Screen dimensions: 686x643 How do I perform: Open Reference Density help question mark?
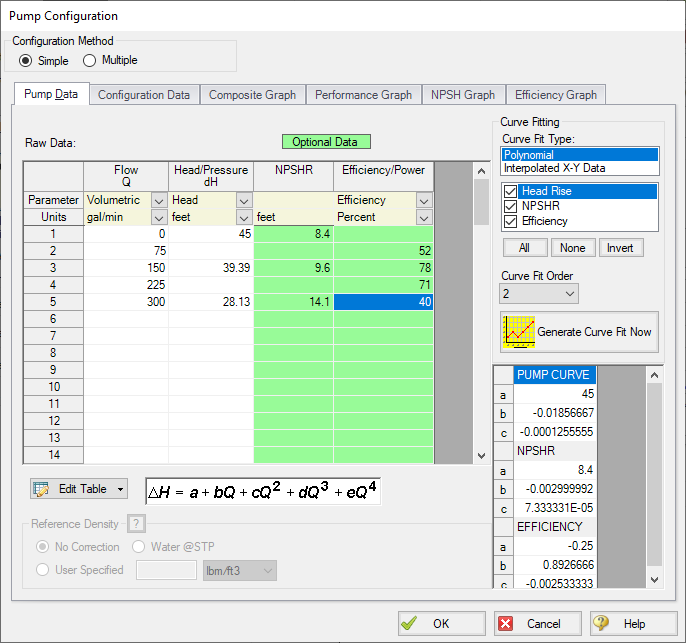pos(136,524)
